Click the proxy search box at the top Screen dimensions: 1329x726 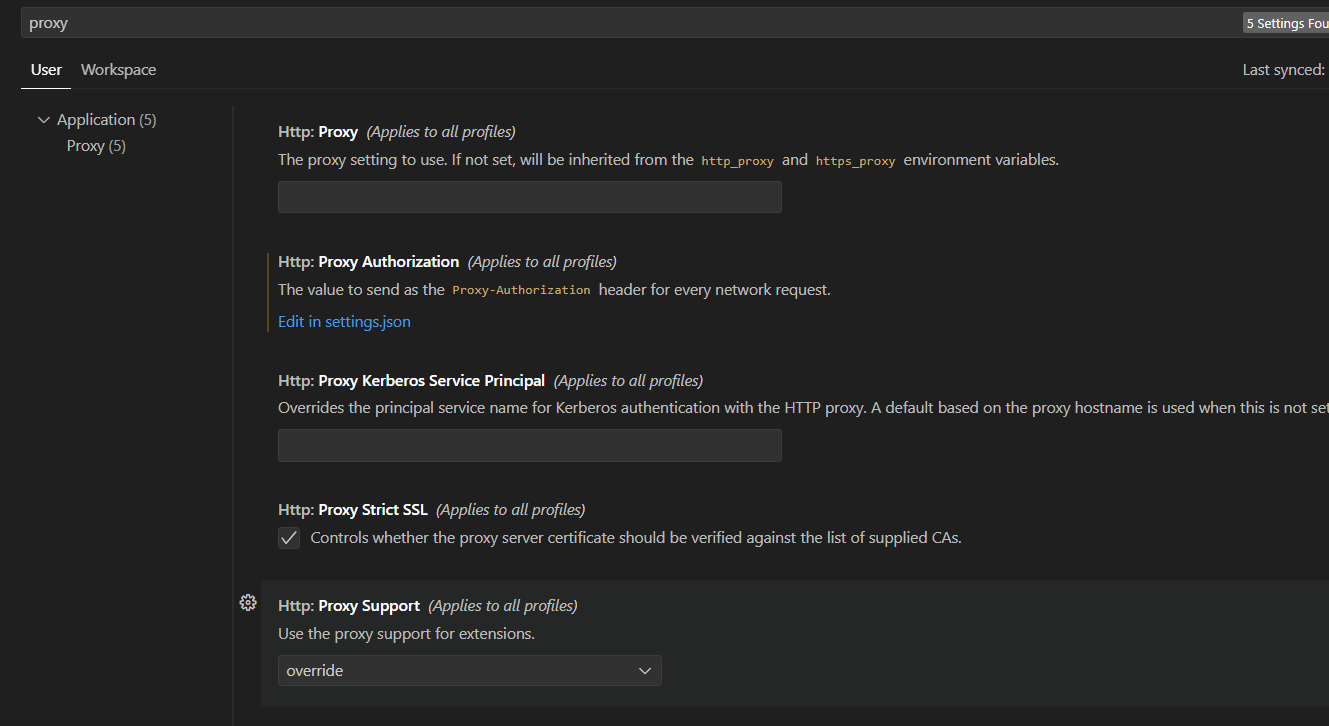(x=400, y=22)
